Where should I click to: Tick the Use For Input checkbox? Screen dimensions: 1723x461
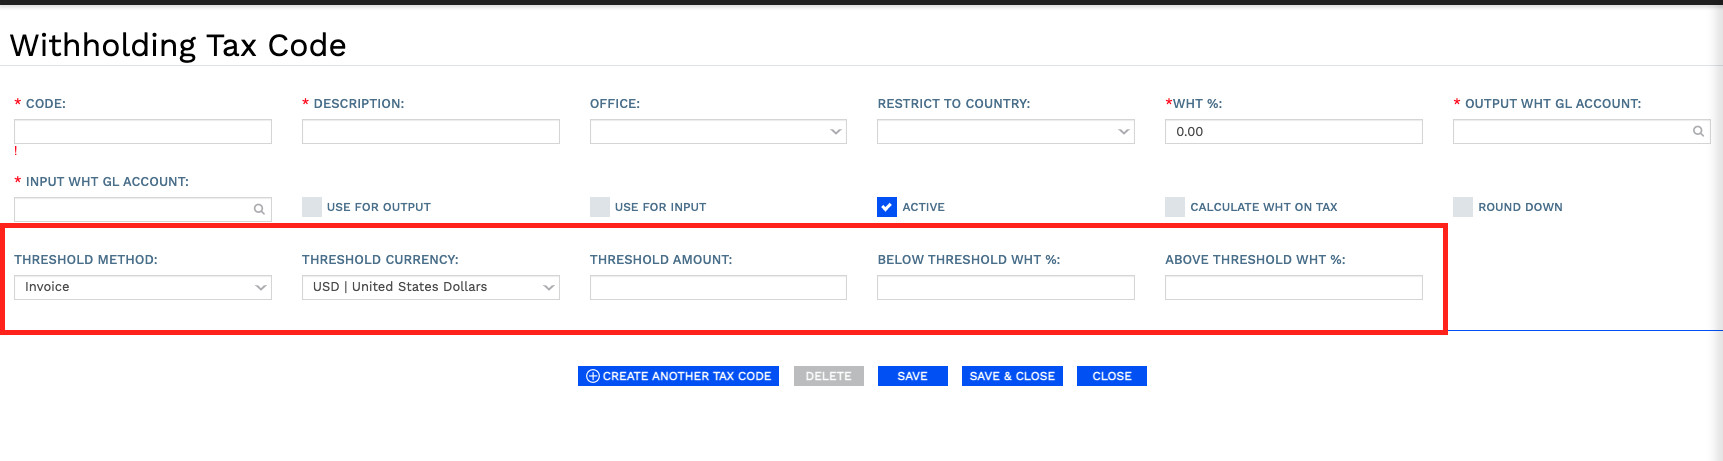[600, 207]
